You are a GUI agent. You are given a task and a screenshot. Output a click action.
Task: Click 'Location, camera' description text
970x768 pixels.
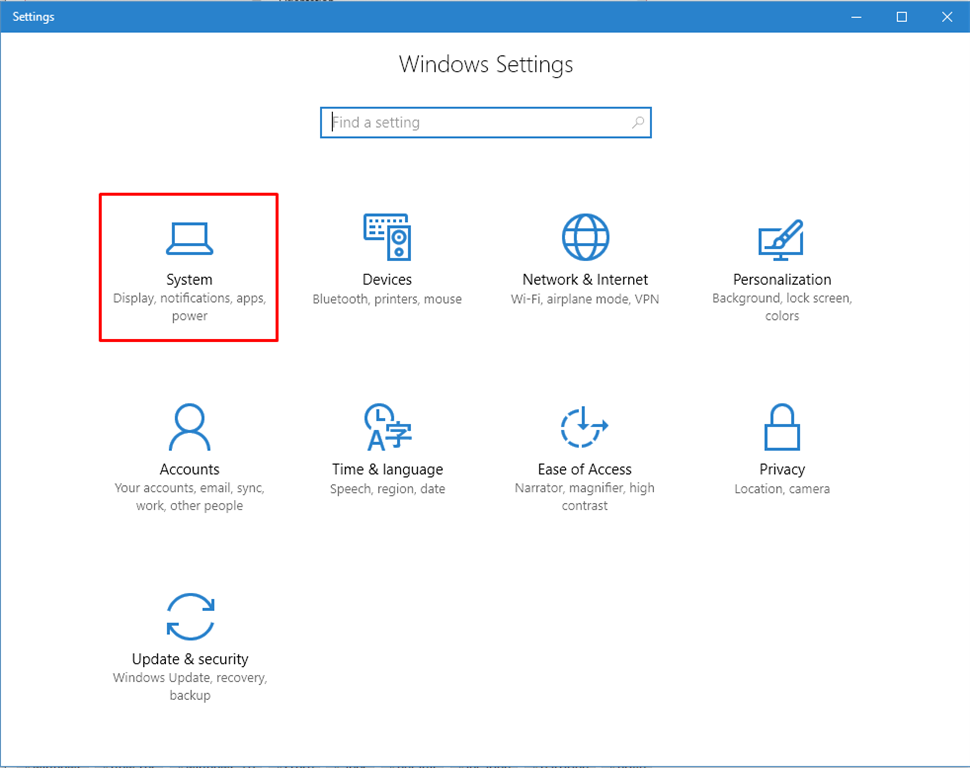tap(782, 489)
